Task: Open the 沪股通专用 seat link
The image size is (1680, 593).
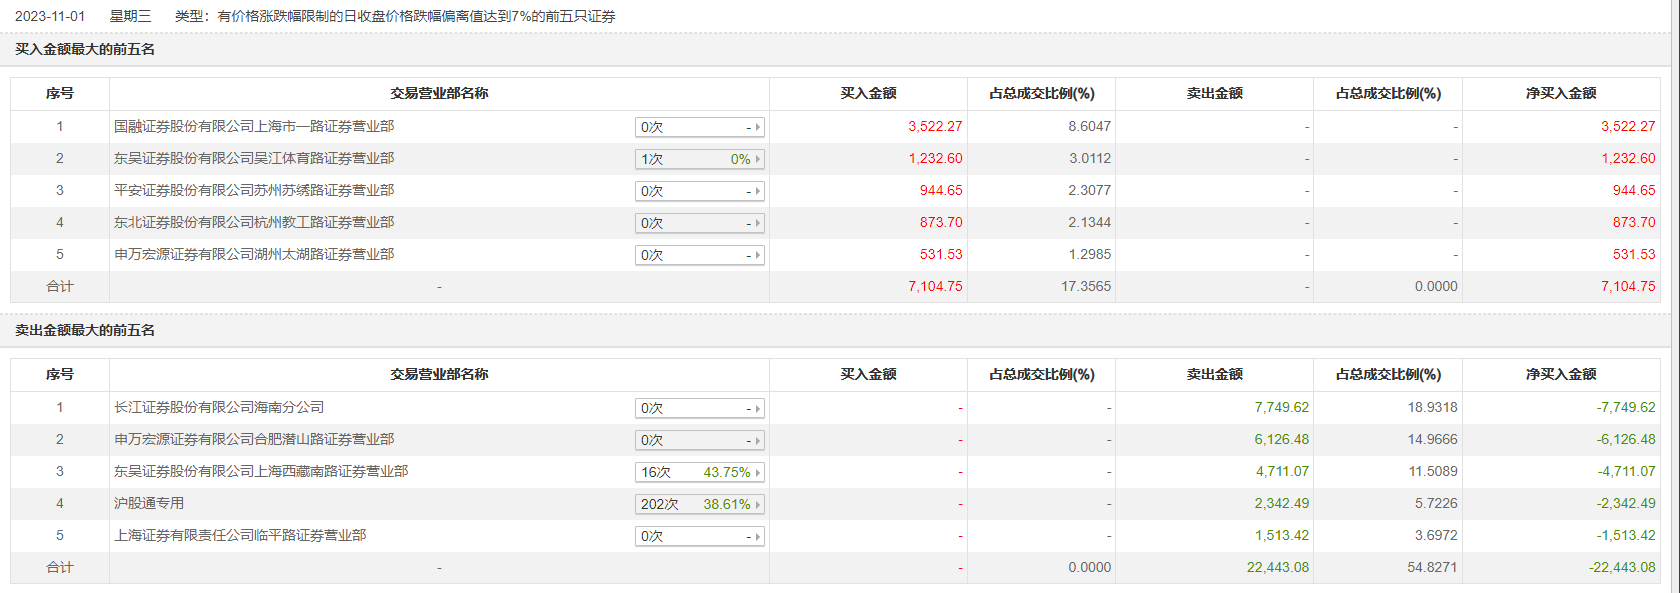Action: 149,503
